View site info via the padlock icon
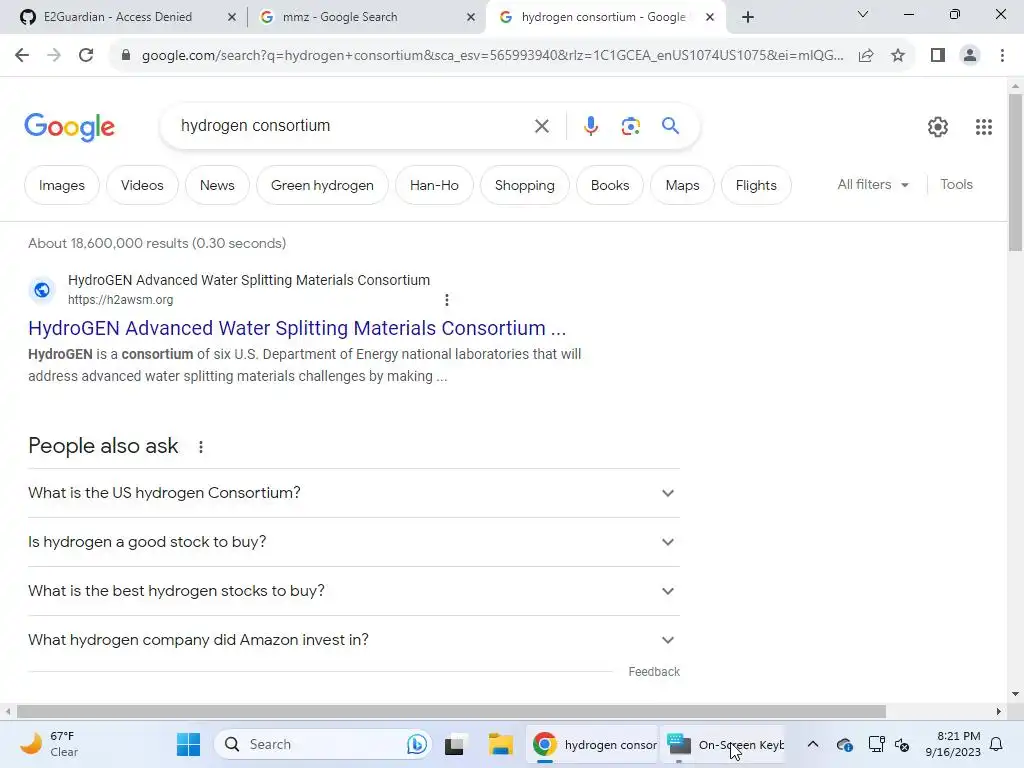The height and width of the screenshot is (768, 1024). tap(126, 56)
